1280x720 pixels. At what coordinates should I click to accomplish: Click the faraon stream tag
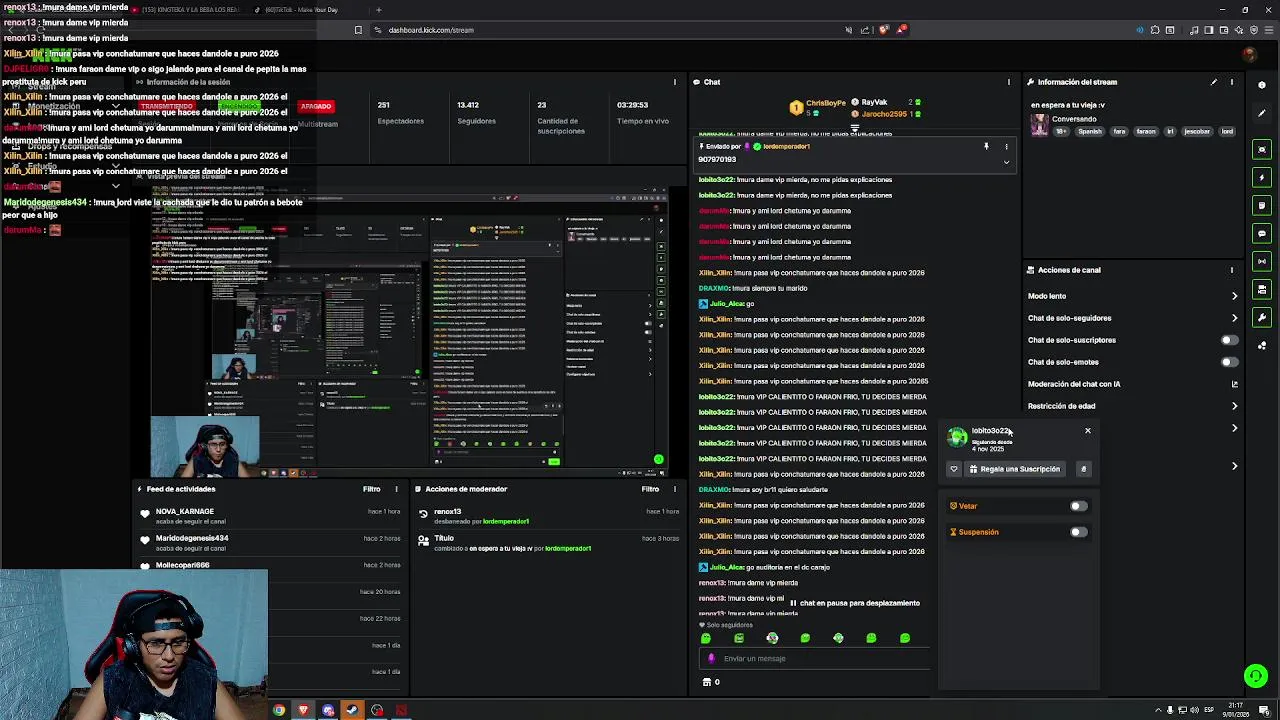coord(1146,132)
